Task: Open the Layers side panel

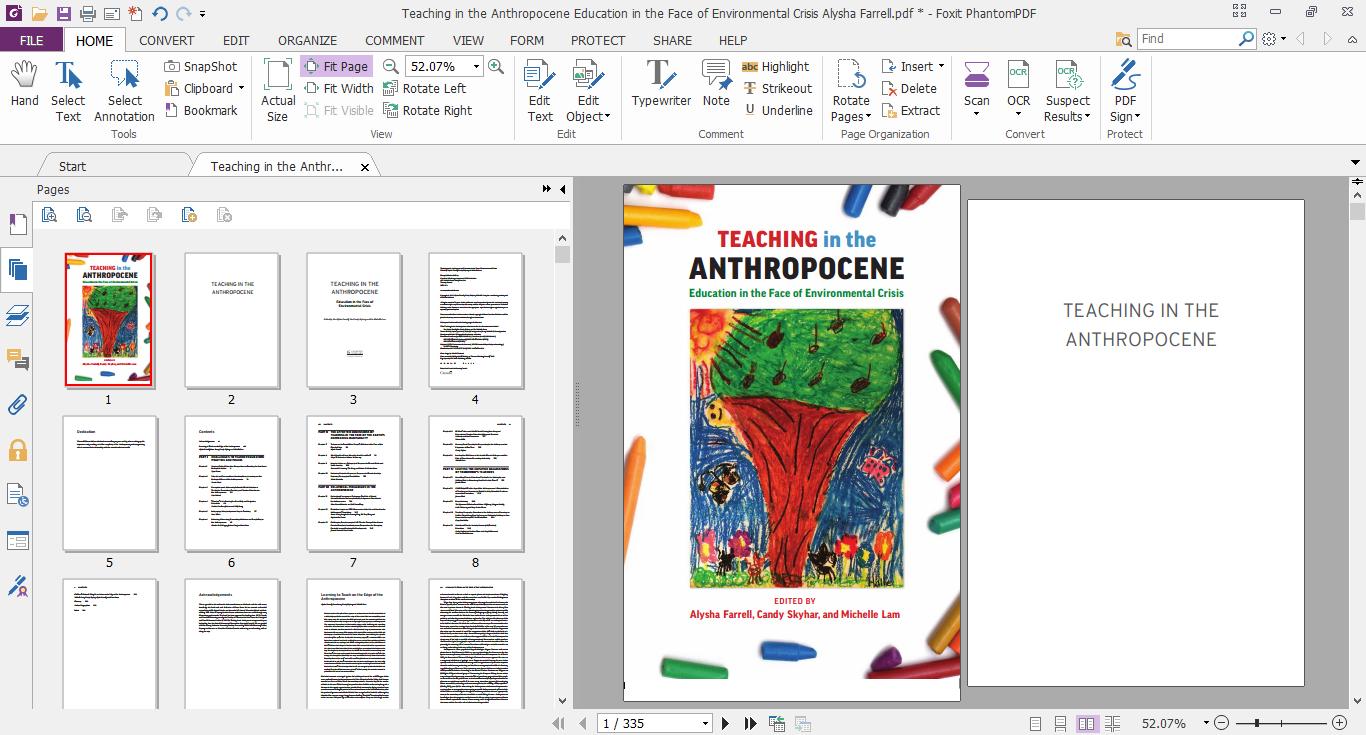Action: tap(17, 315)
